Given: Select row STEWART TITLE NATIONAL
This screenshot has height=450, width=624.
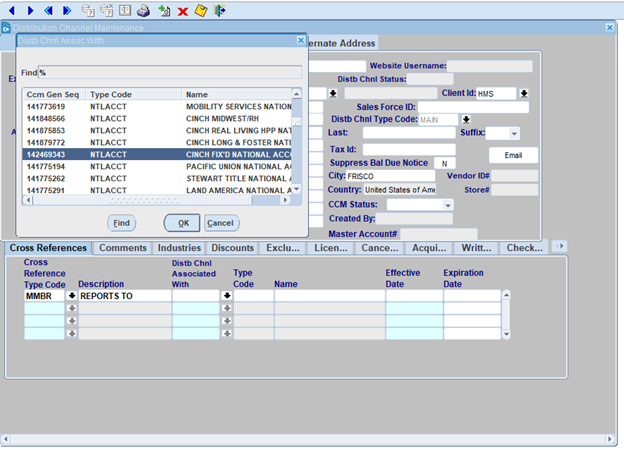Looking at the screenshot, I should (x=157, y=178).
